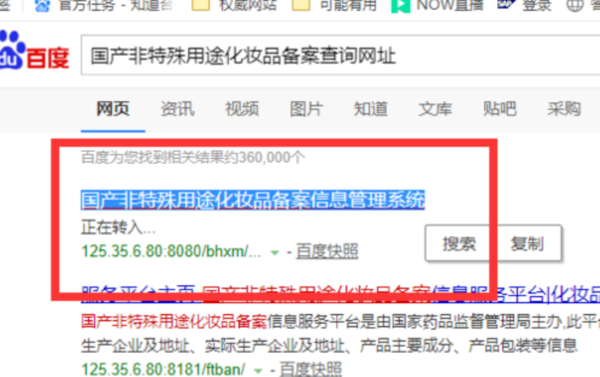Select the 图片 search tab
The image size is (600, 377).
pyautogui.click(x=306, y=109)
